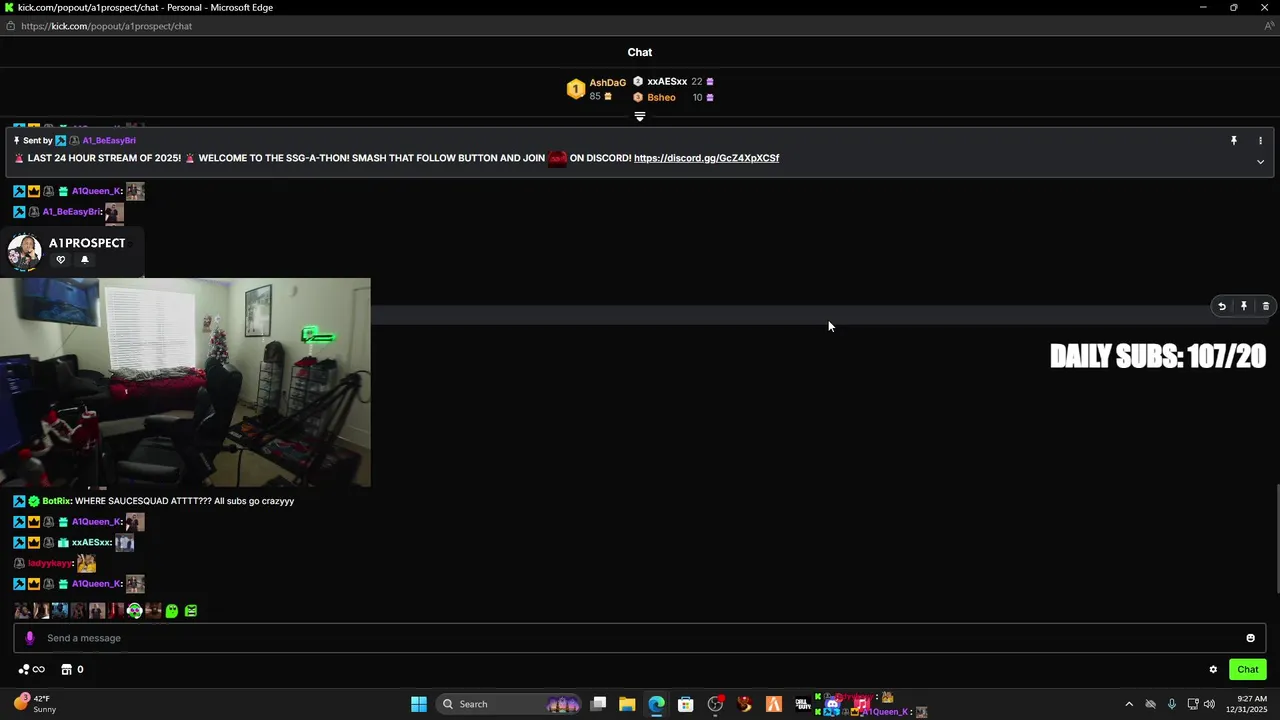Expand the gift leaderboard drop-down handle

(640, 116)
